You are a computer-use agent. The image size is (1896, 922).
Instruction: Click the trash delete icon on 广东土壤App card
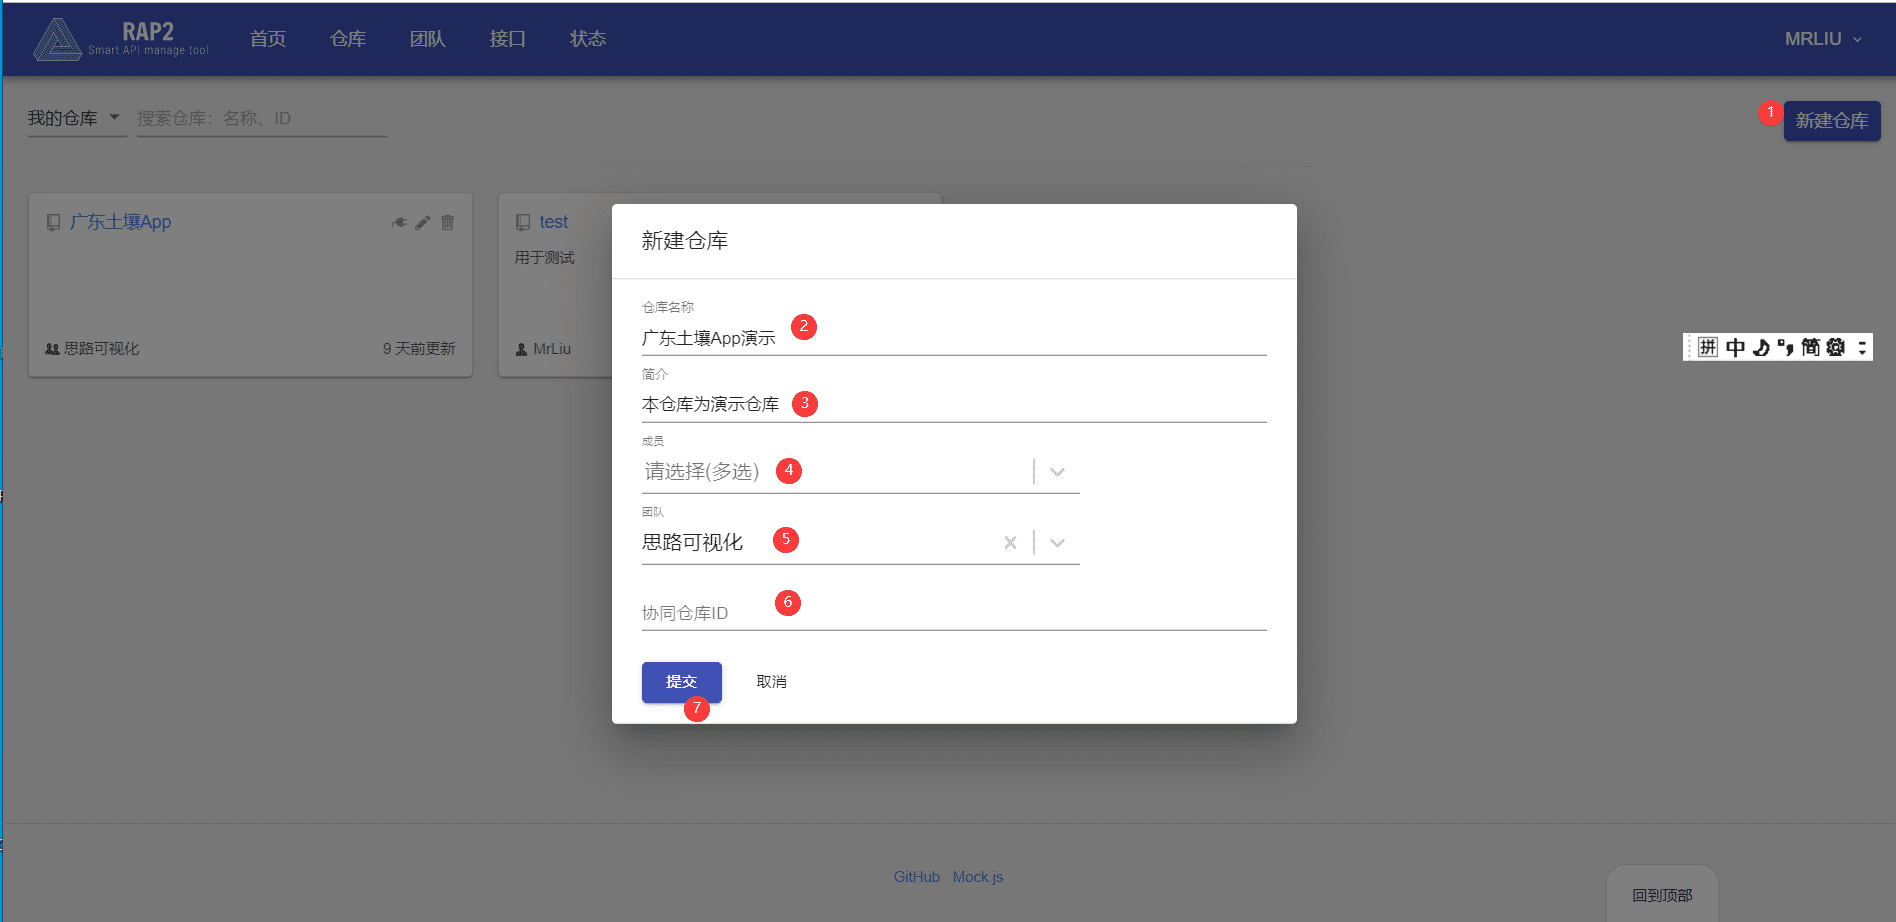pyautogui.click(x=448, y=222)
